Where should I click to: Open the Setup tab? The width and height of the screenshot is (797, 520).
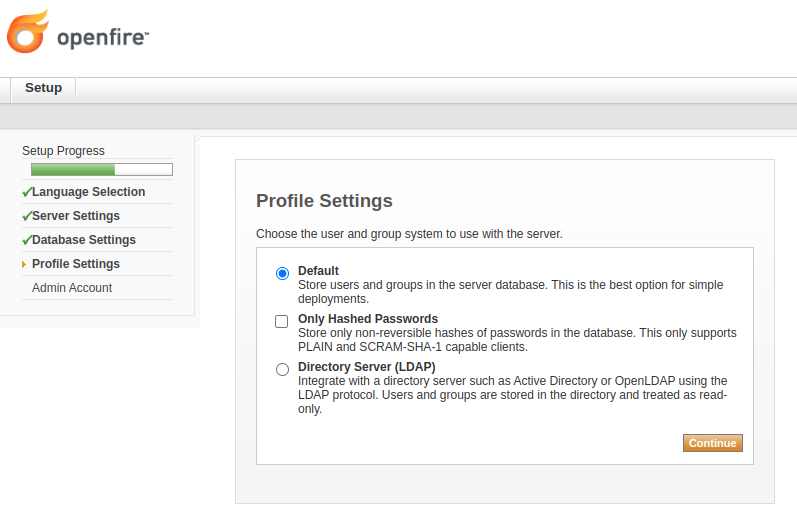coord(43,88)
